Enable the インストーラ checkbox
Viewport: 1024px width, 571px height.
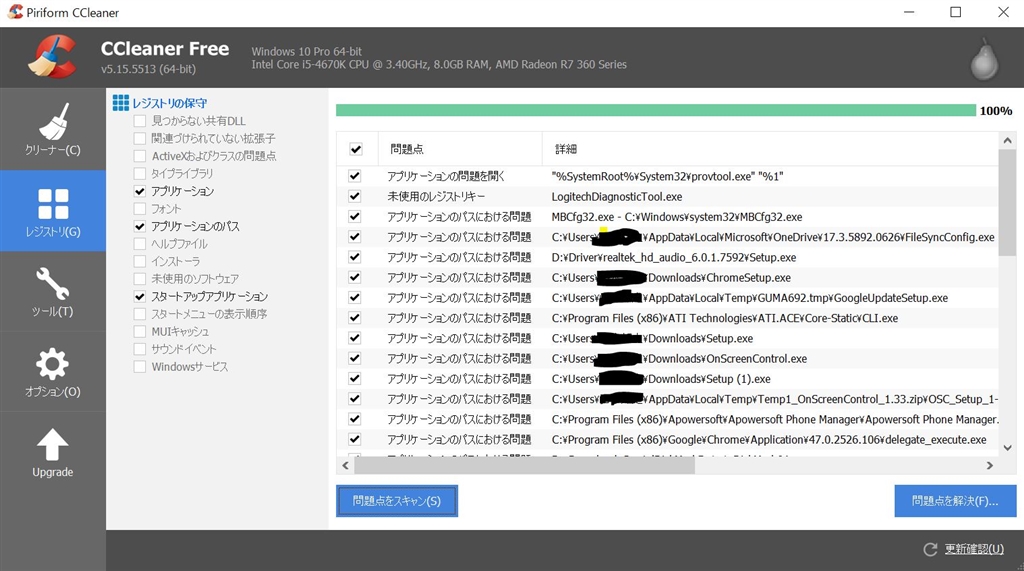click(140, 261)
